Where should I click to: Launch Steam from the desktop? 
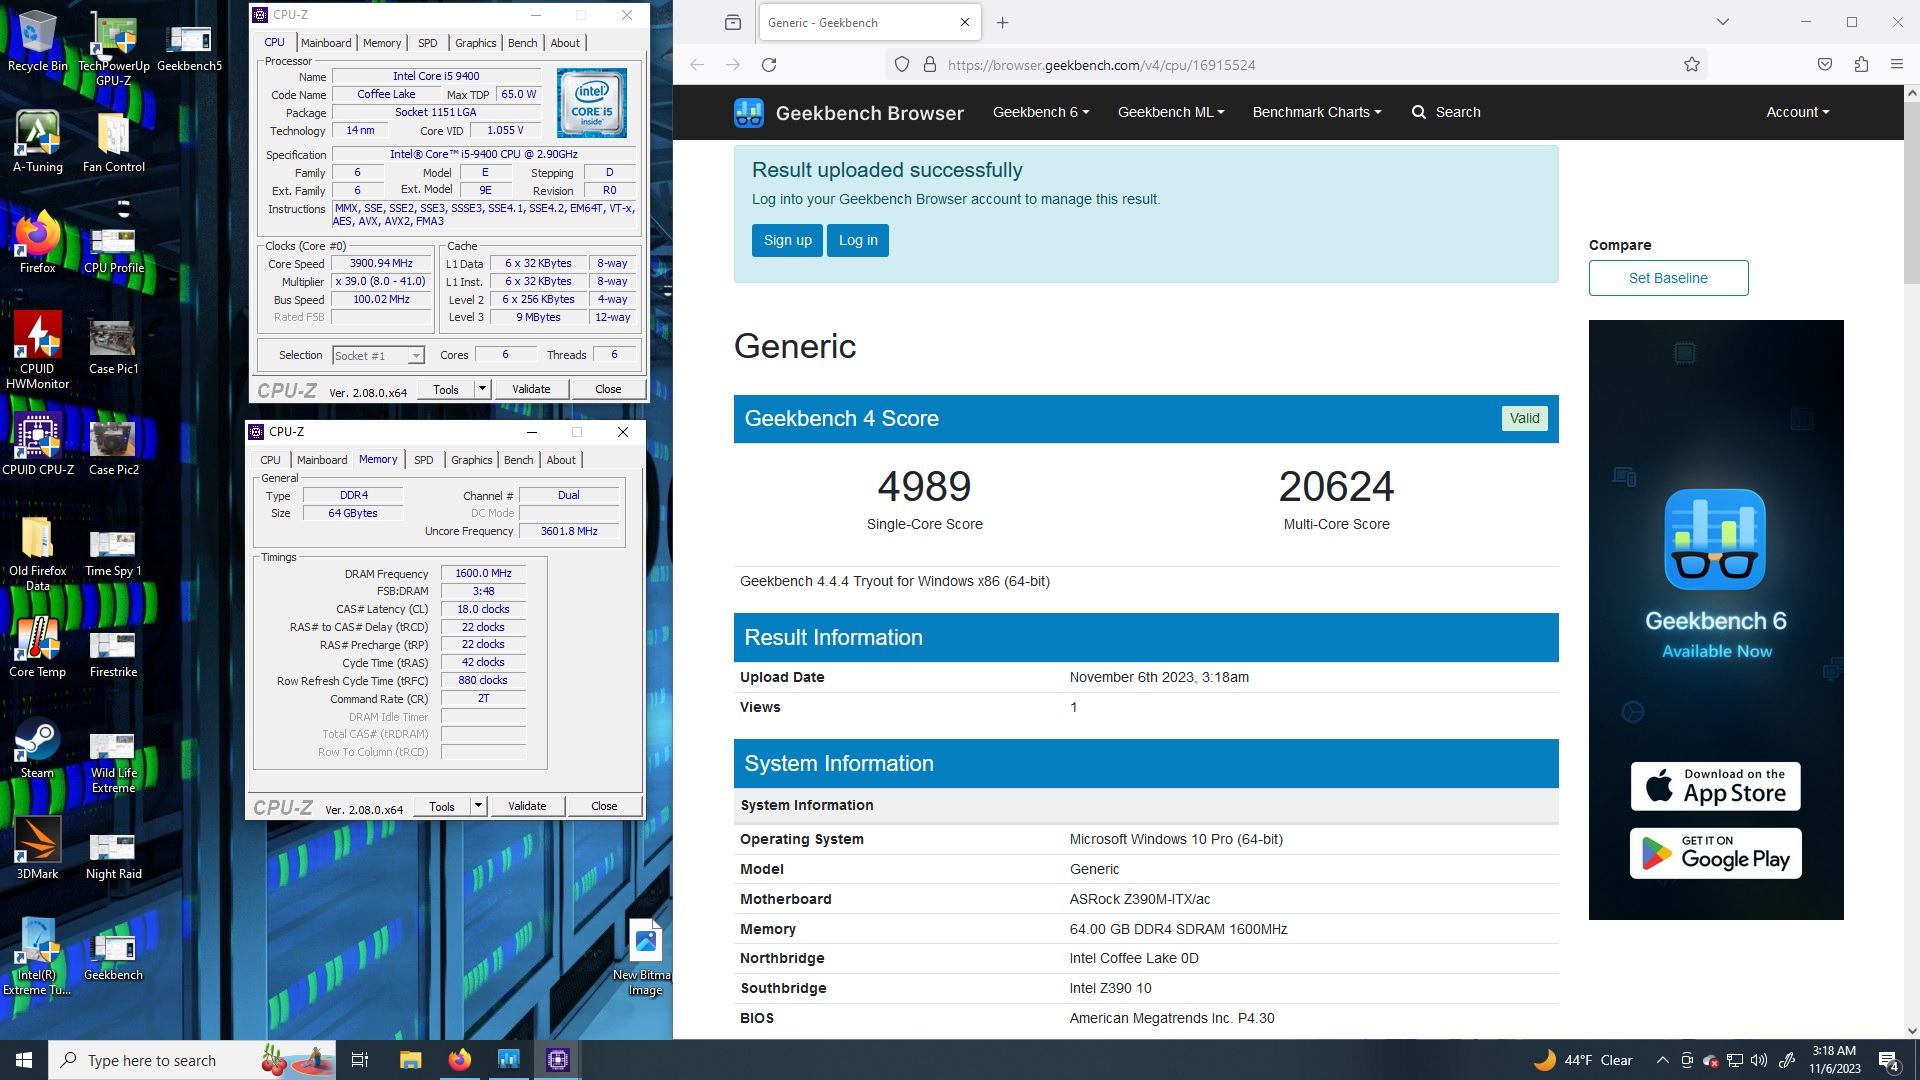click(37, 747)
